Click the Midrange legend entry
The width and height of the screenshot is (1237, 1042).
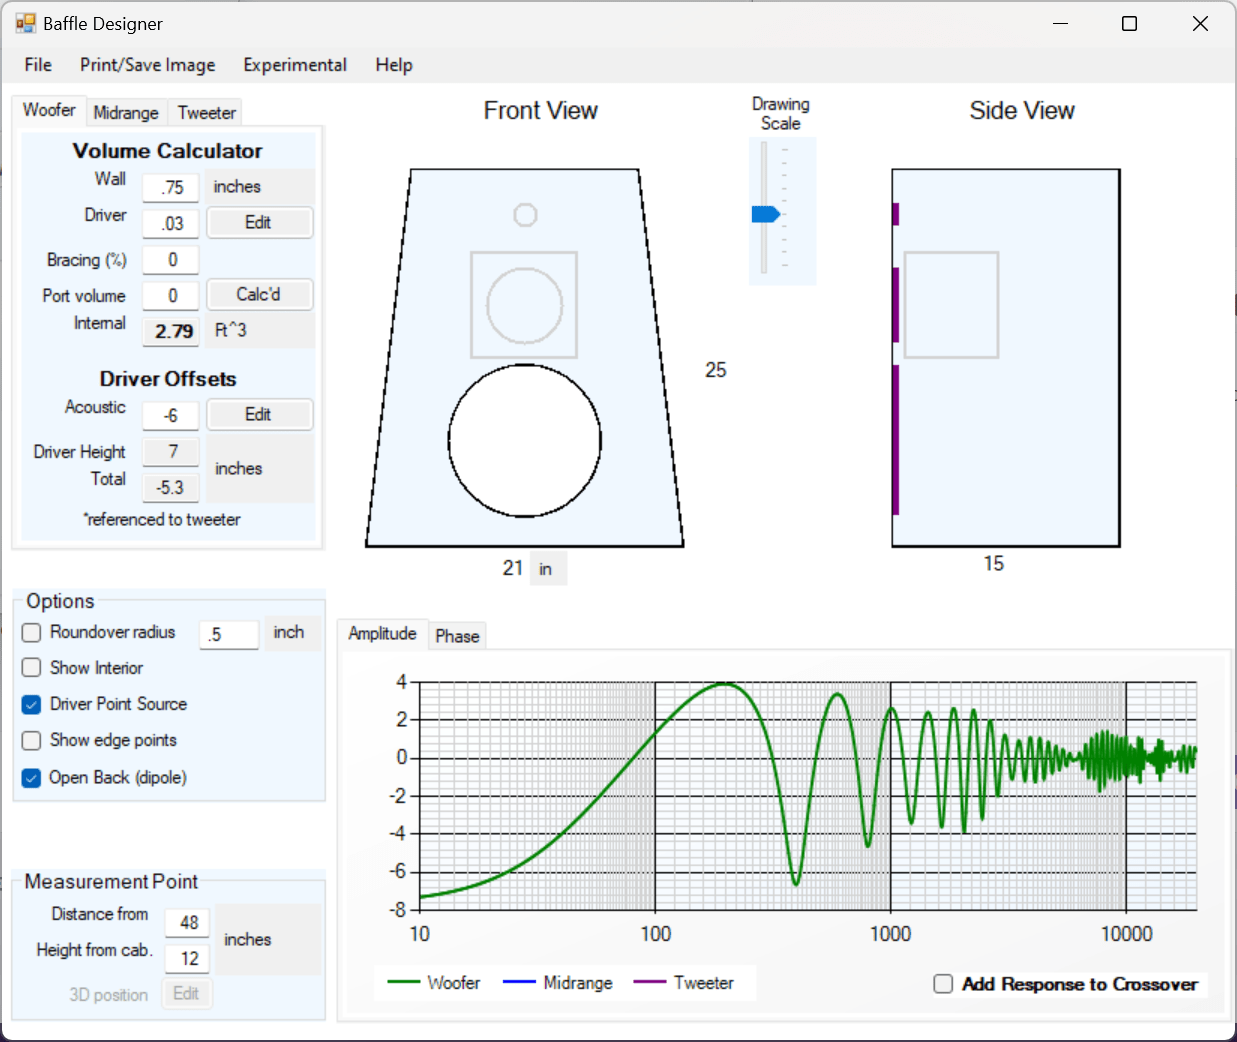(x=557, y=983)
